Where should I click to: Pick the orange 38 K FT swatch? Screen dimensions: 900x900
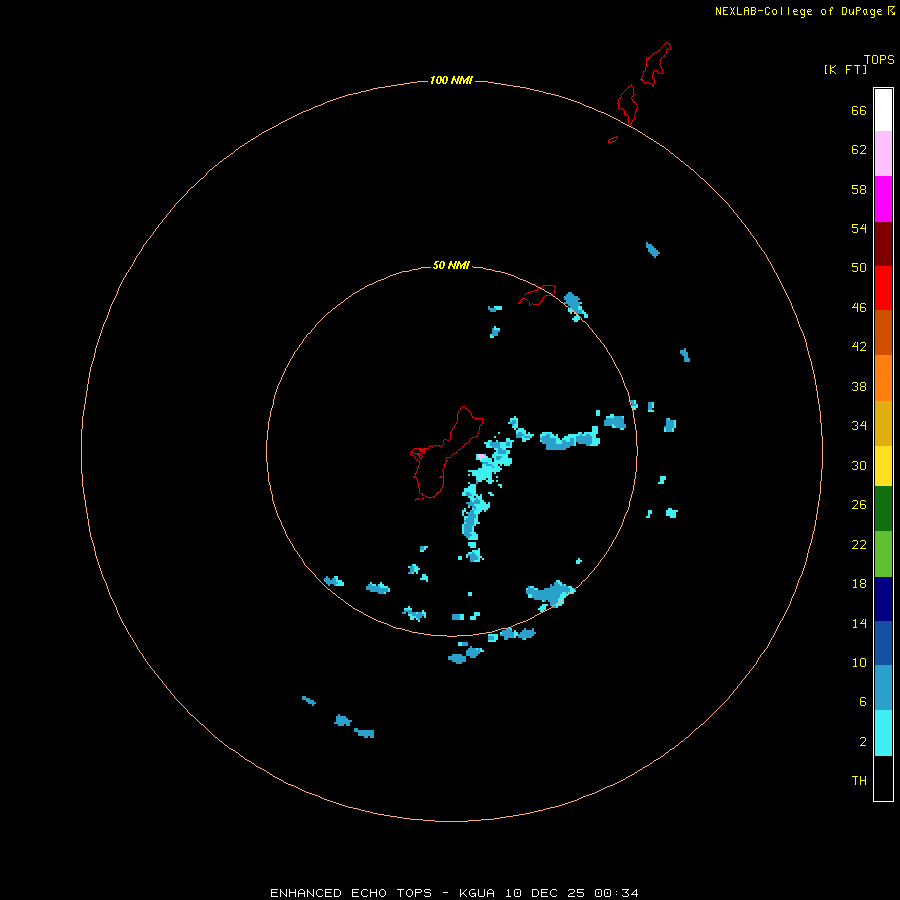(x=883, y=378)
